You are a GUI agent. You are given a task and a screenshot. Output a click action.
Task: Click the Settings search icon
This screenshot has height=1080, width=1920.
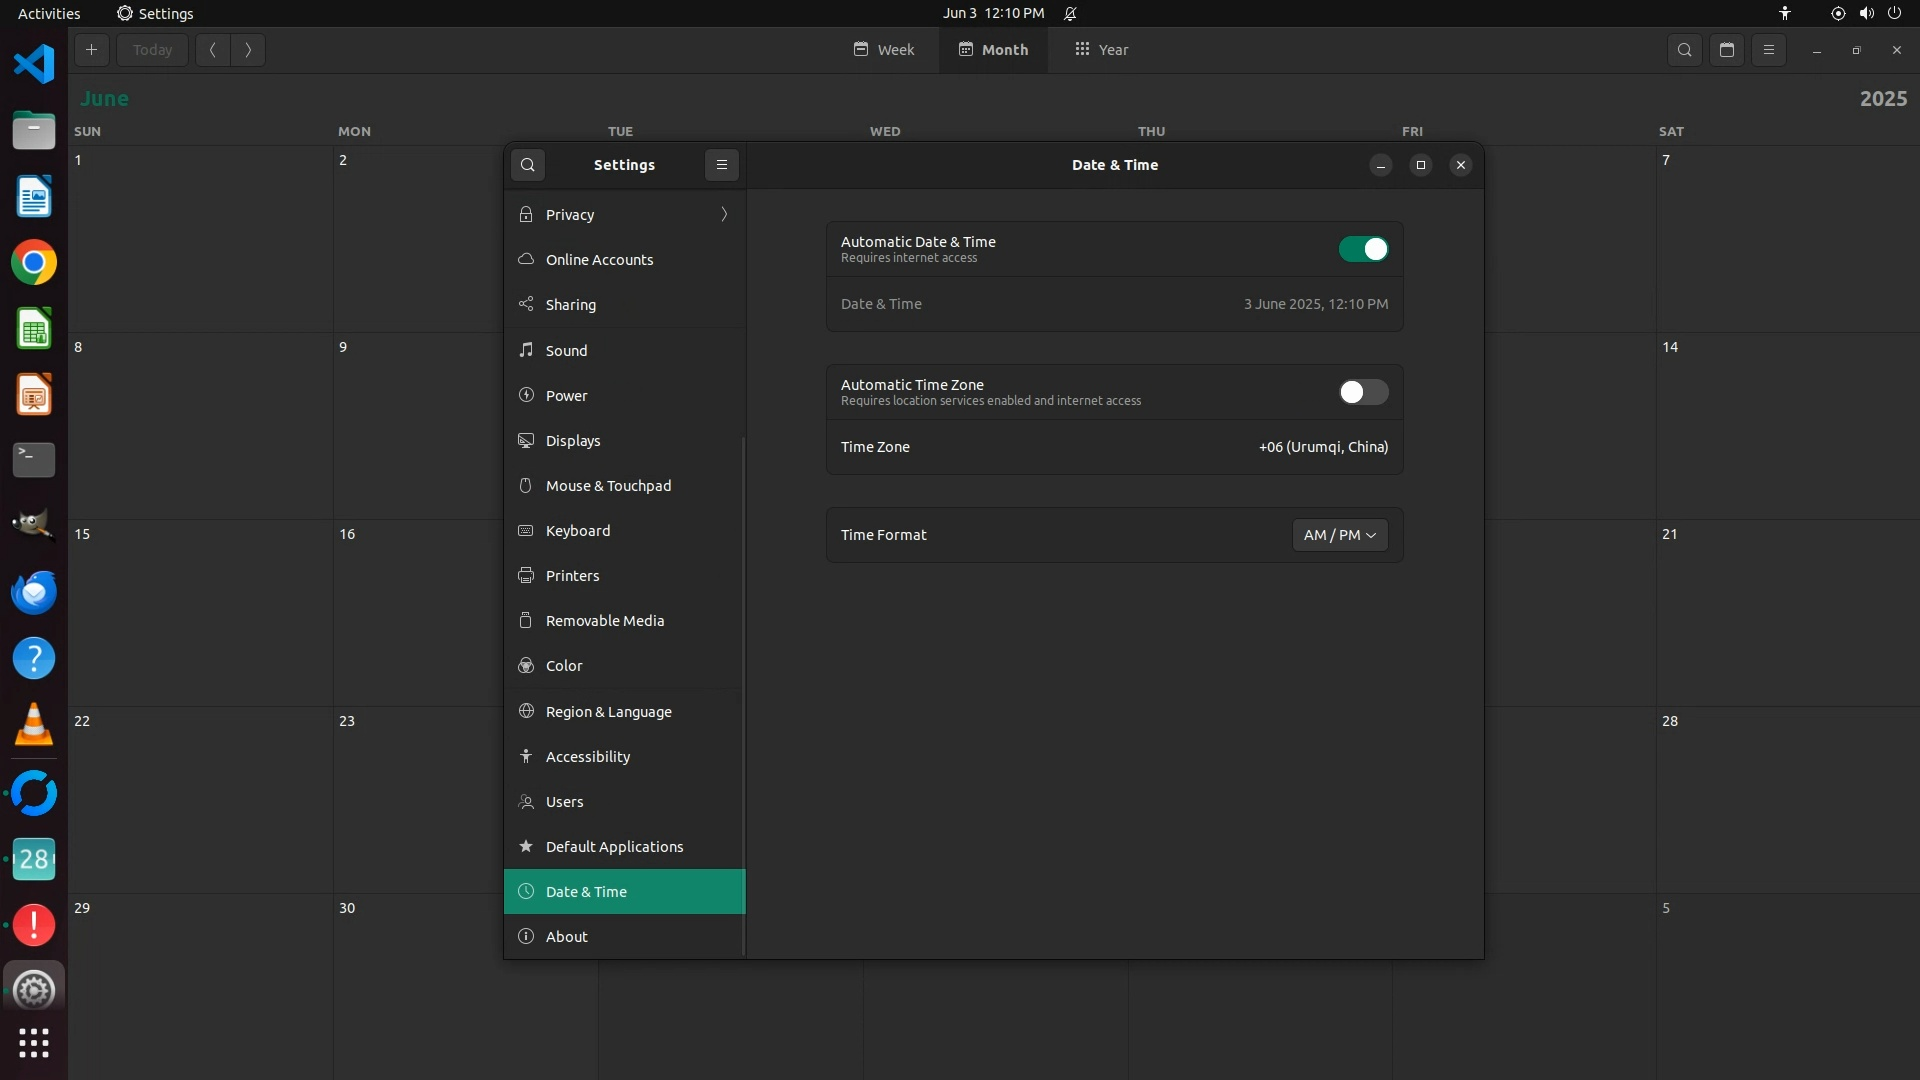pyautogui.click(x=528, y=165)
